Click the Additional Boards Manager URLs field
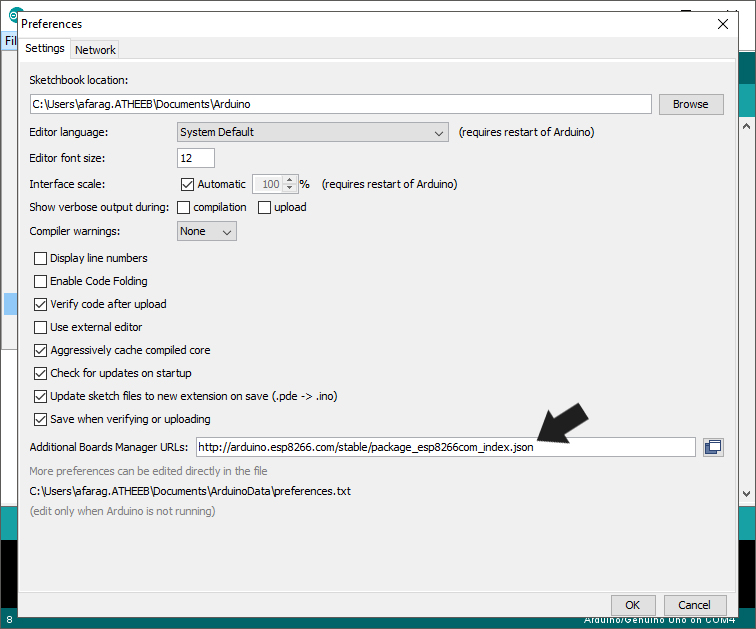The height and width of the screenshot is (629, 756). 446,447
